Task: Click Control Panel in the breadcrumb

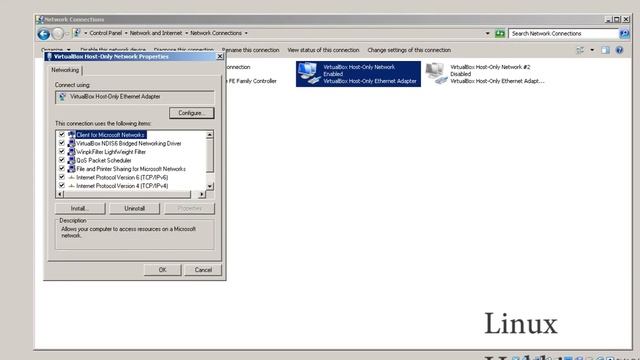Action: click(106, 33)
